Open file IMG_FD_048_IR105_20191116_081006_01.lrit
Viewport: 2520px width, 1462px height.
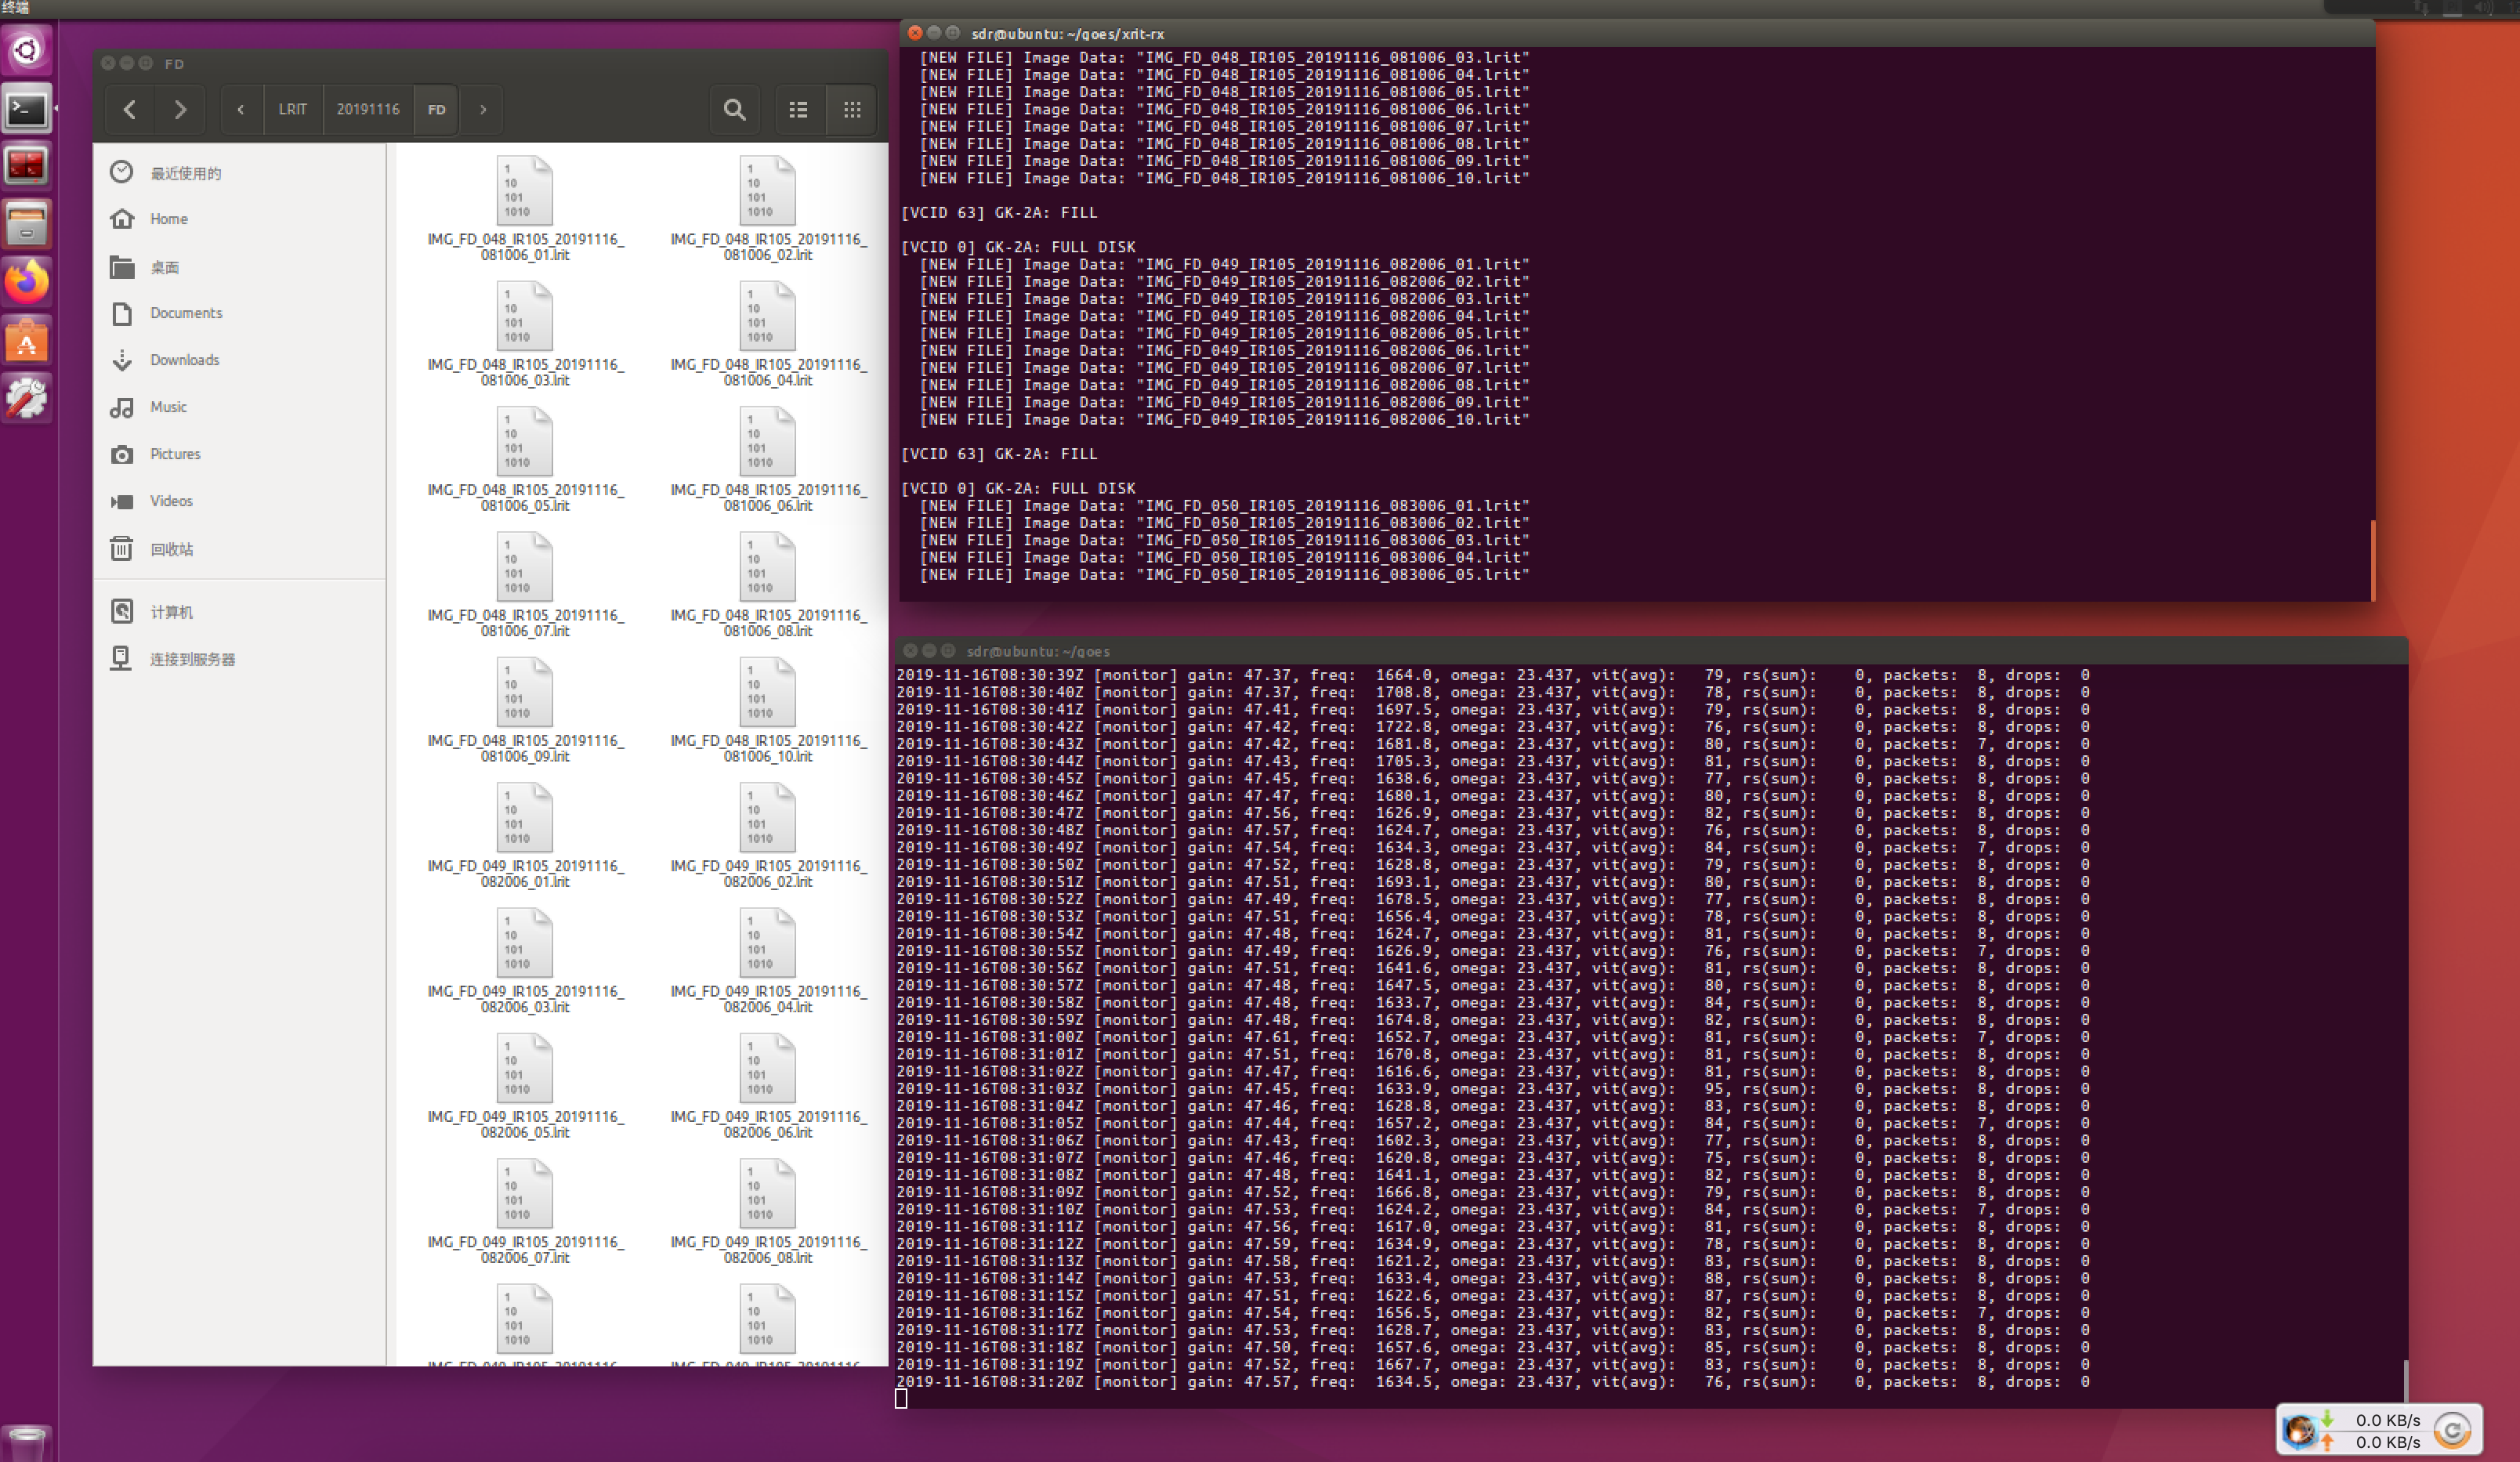click(524, 191)
